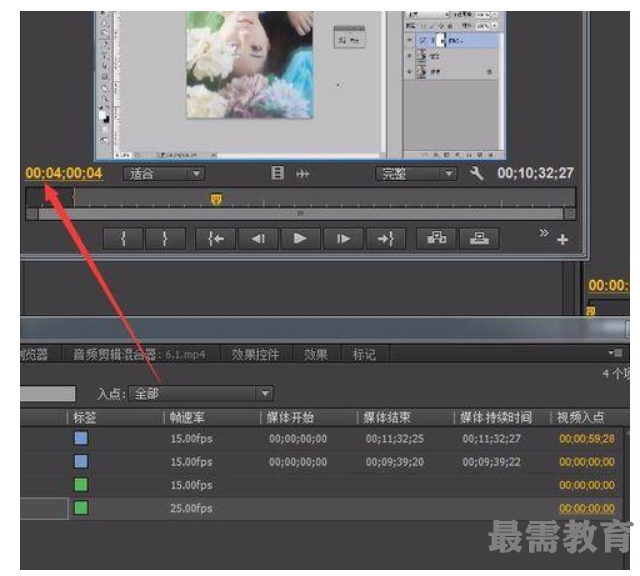Click the Mark In bracket button
This screenshot has width=640, height=576.
124,238
